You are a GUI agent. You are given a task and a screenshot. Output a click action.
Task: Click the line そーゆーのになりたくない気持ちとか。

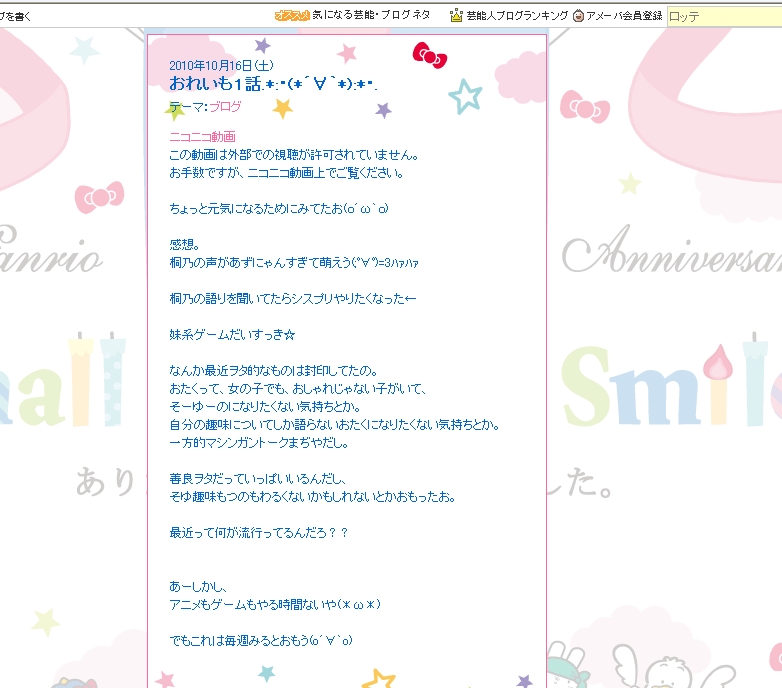tap(265, 406)
